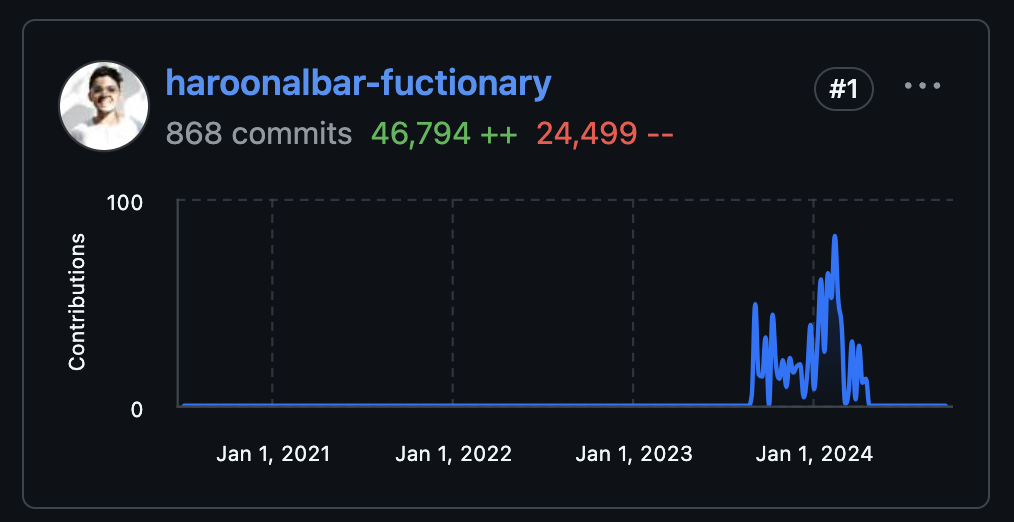Click the vertical Contributions axis title
Image resolution: width=1014 pixels, height=522 pixels.
77,303
